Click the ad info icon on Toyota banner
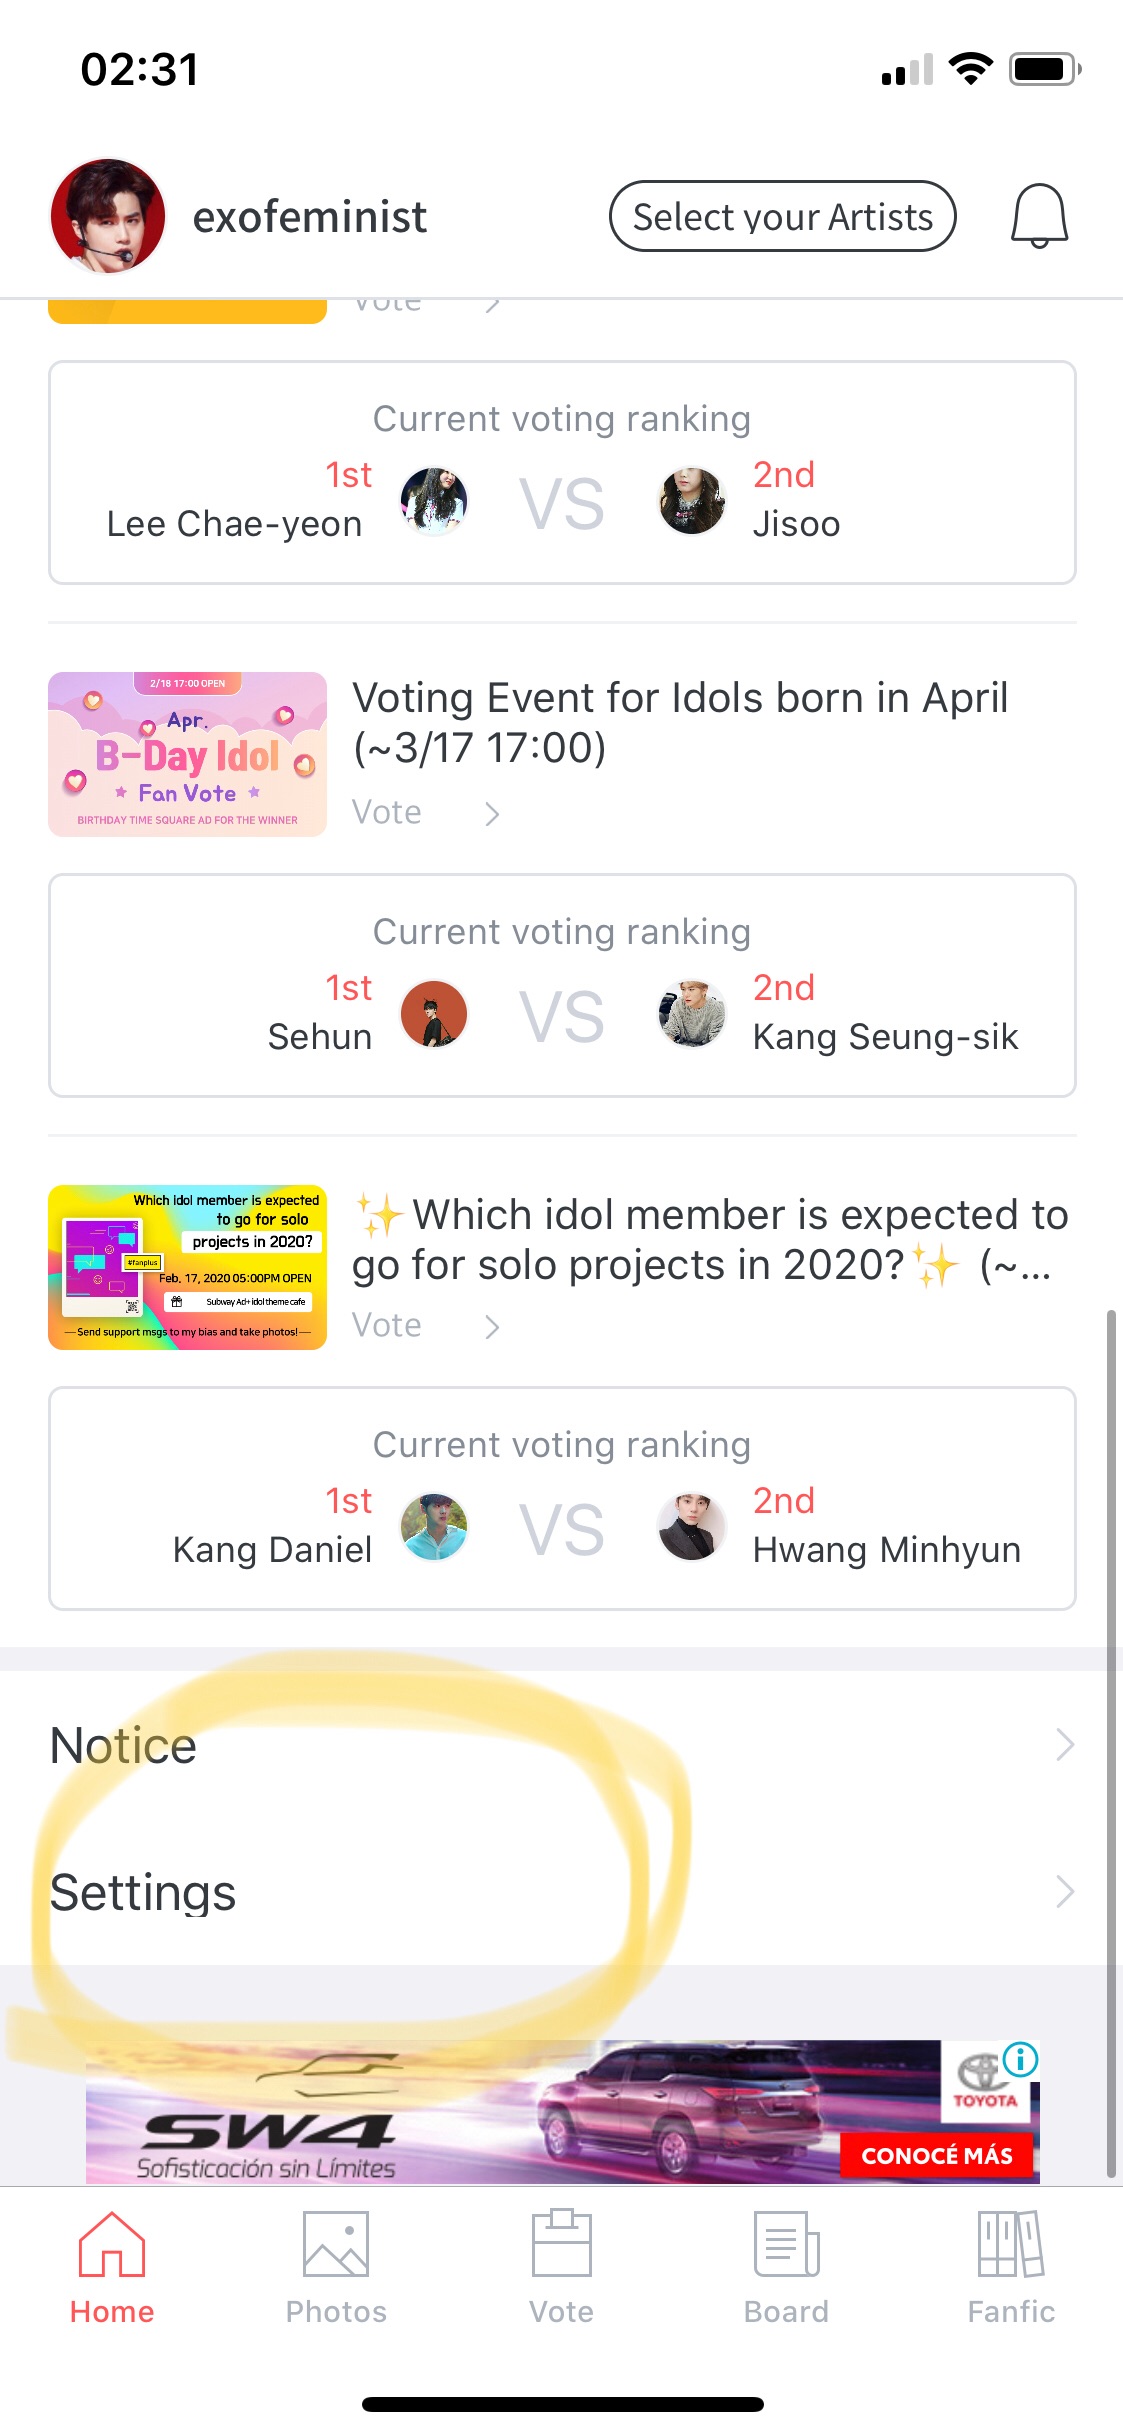This screenshot has height=2436, width=1123. [x=1020, y=2059]
